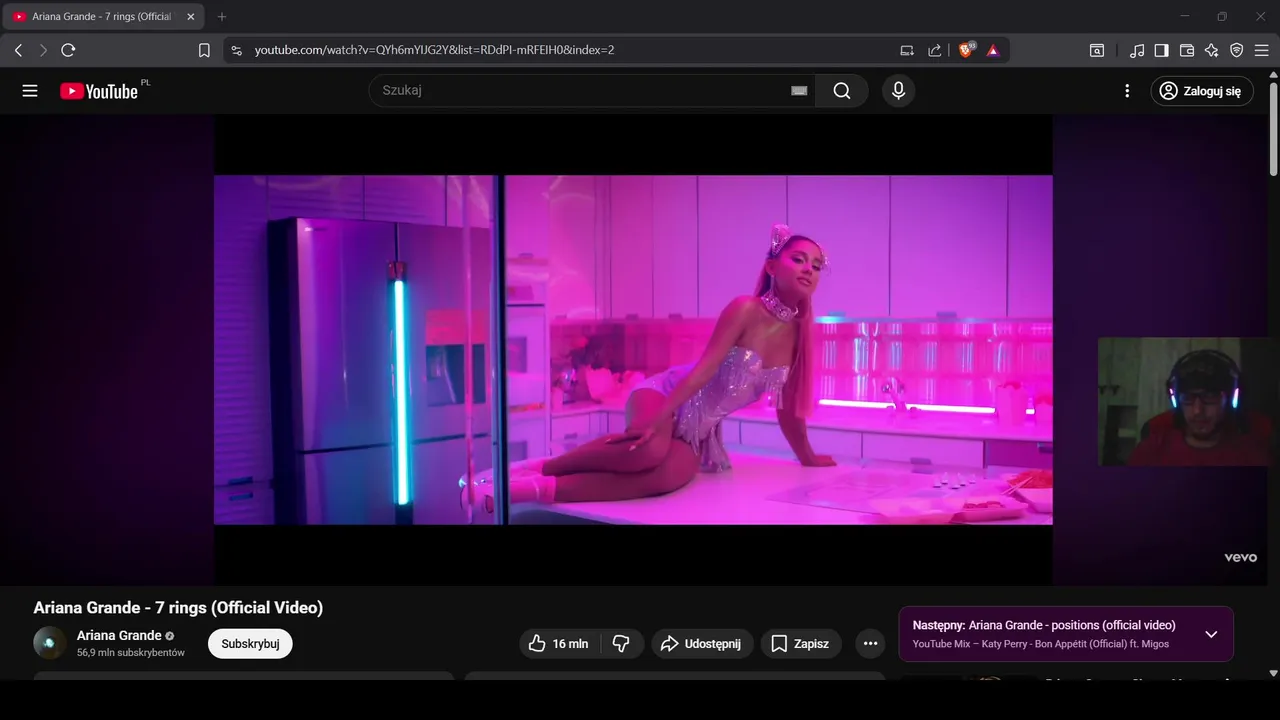Open Ariana Grande channel name link
Image resolution: width=1280 pixels, height=720 pixels.
click(119, 635)
